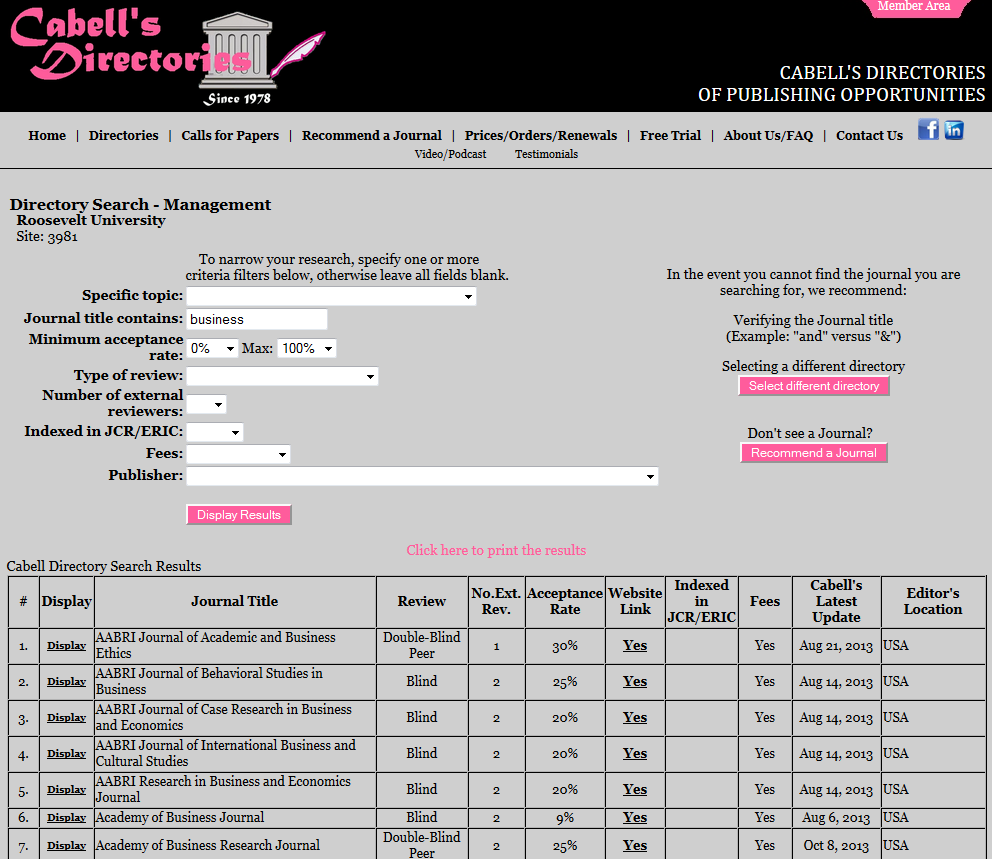The width and height of the screenshot is (992, 859).
Task: Click the Cabell's Directories logo
Action: pos(168,55)
